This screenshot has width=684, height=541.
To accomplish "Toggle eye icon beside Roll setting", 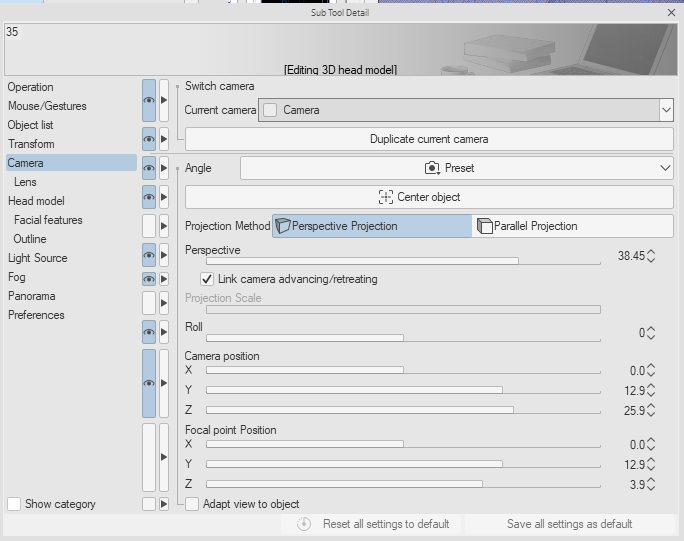I will (149, 333).
